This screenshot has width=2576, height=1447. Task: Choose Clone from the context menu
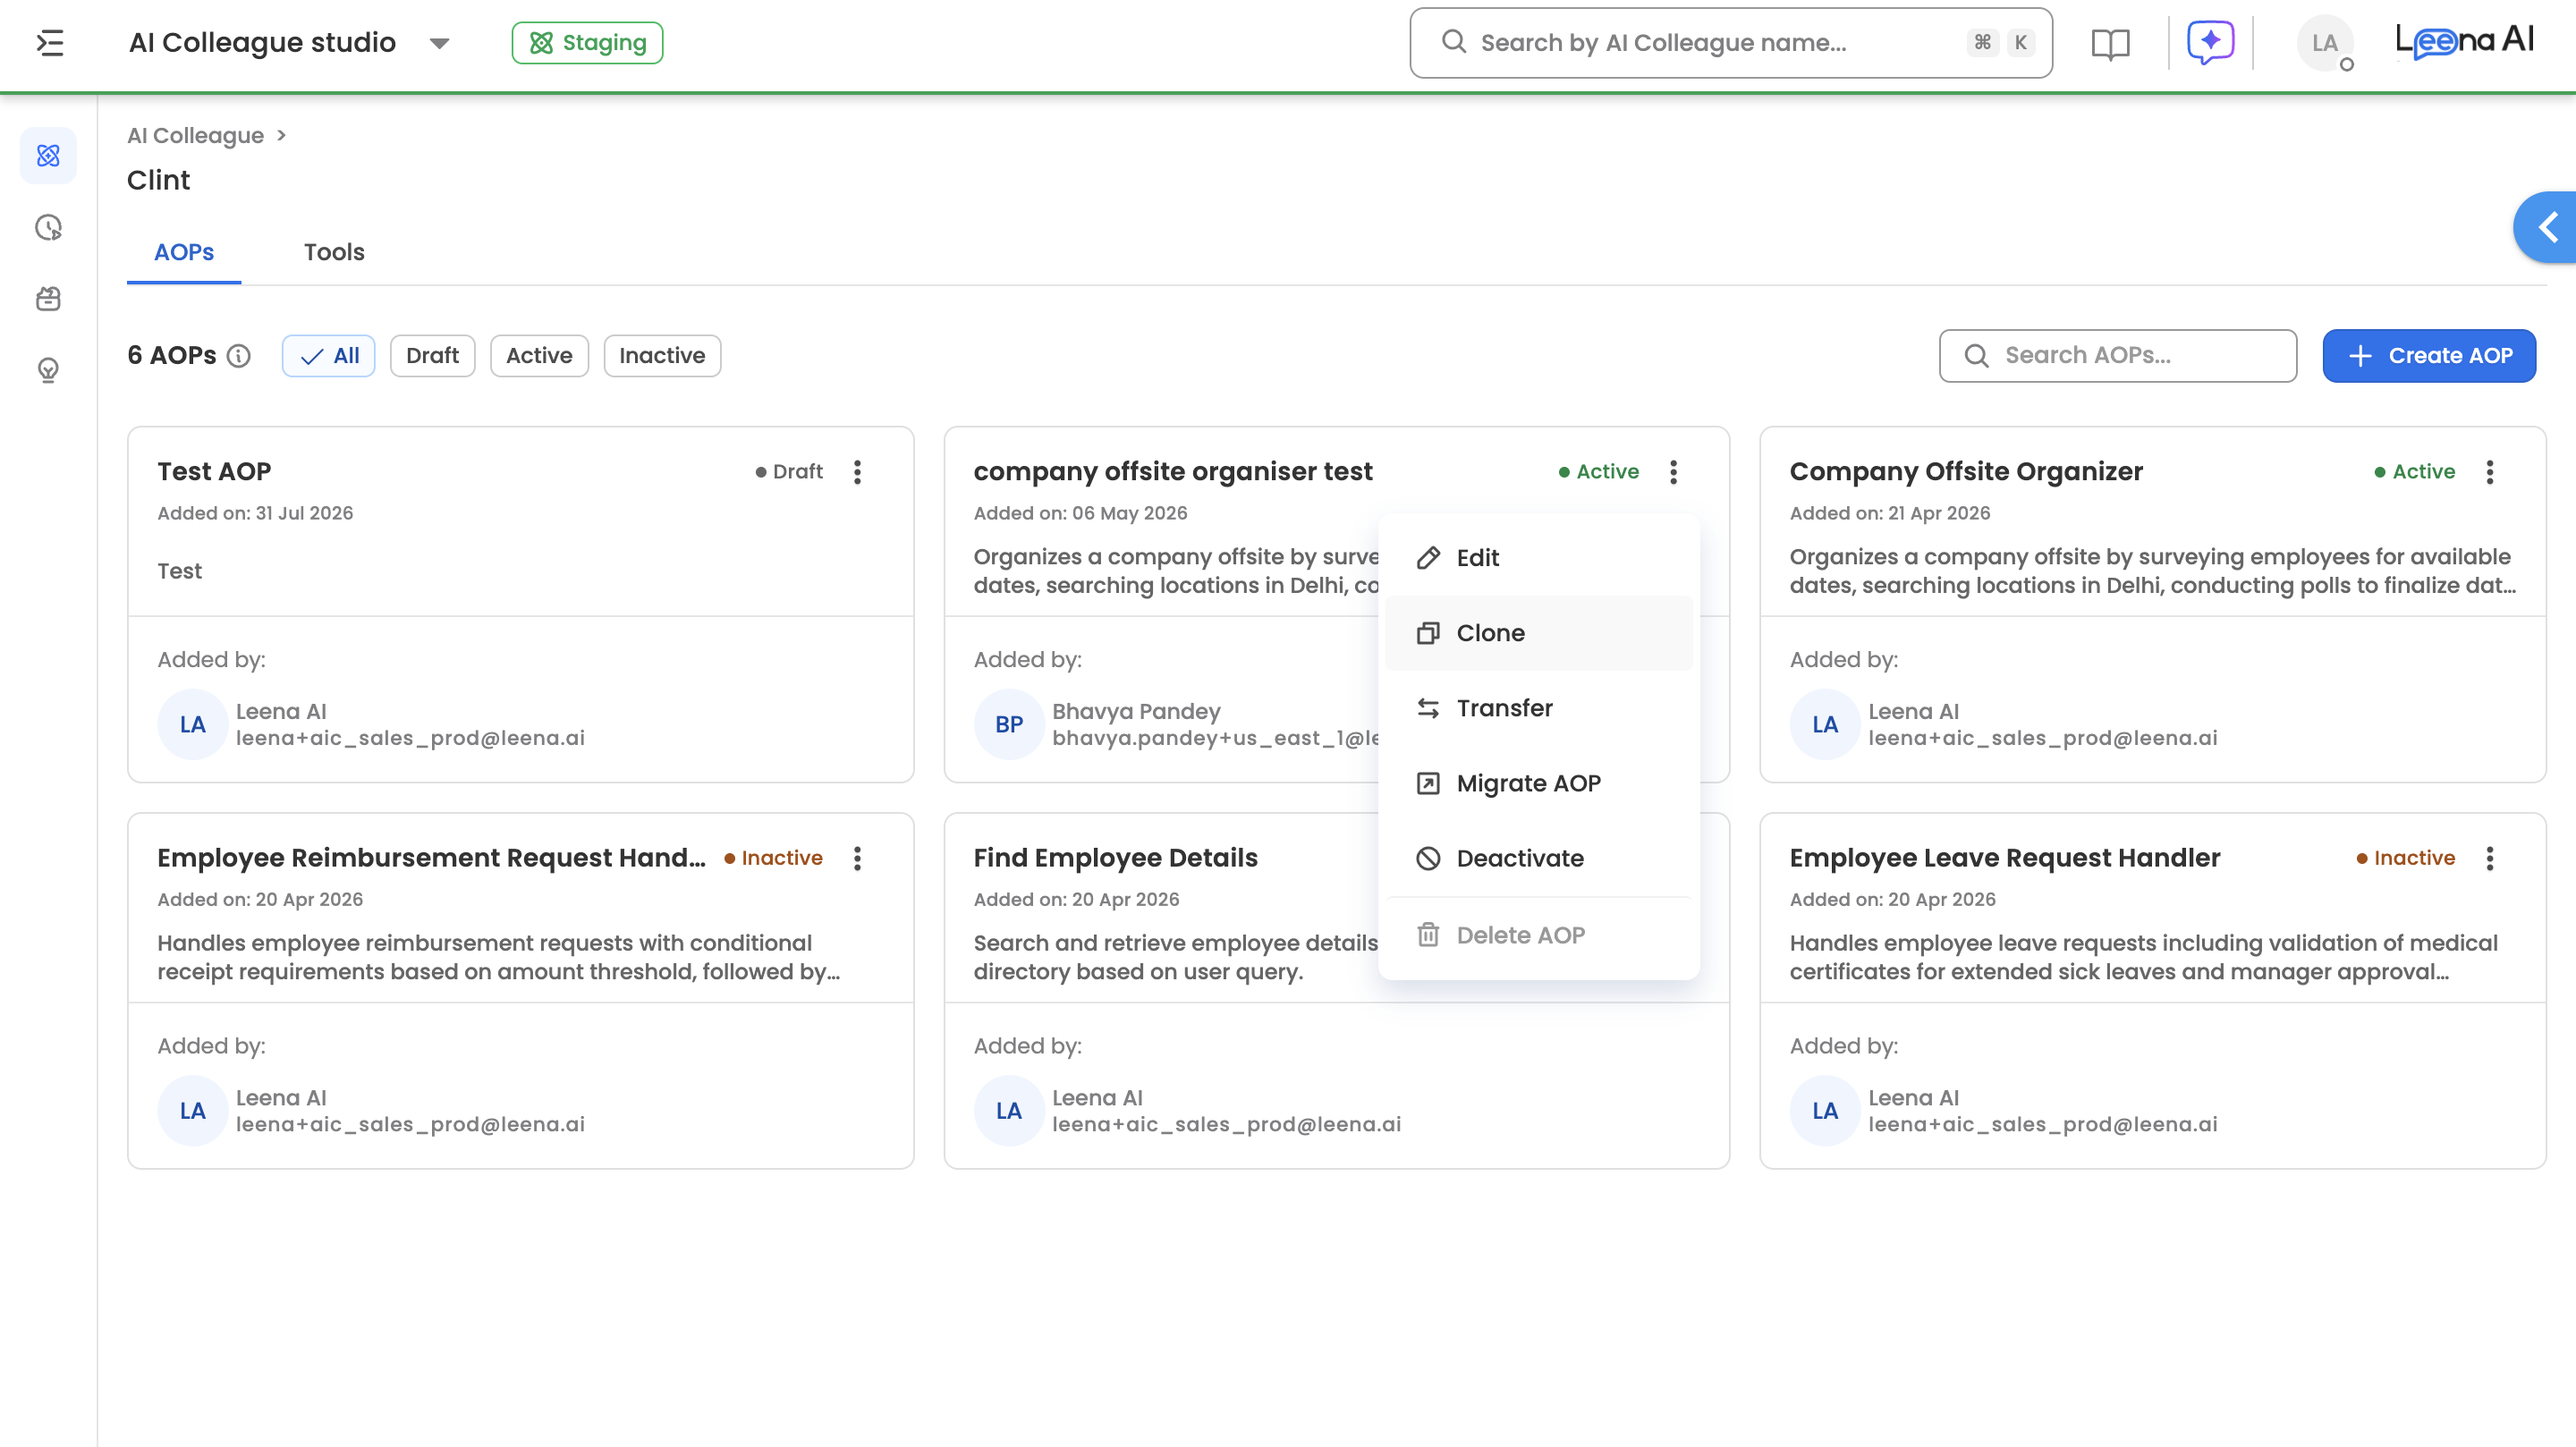point(1538,633)
